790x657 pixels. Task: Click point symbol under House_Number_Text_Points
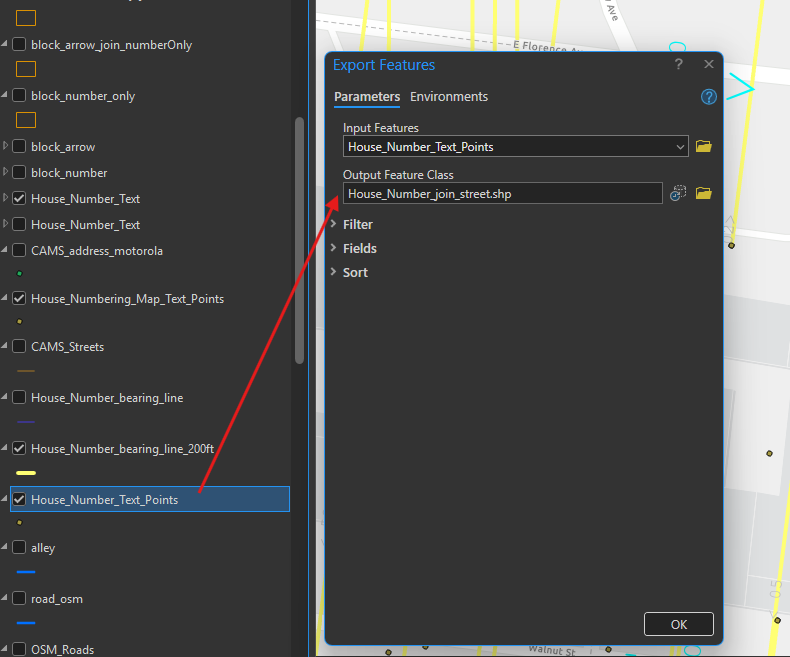tap(20, 522)
